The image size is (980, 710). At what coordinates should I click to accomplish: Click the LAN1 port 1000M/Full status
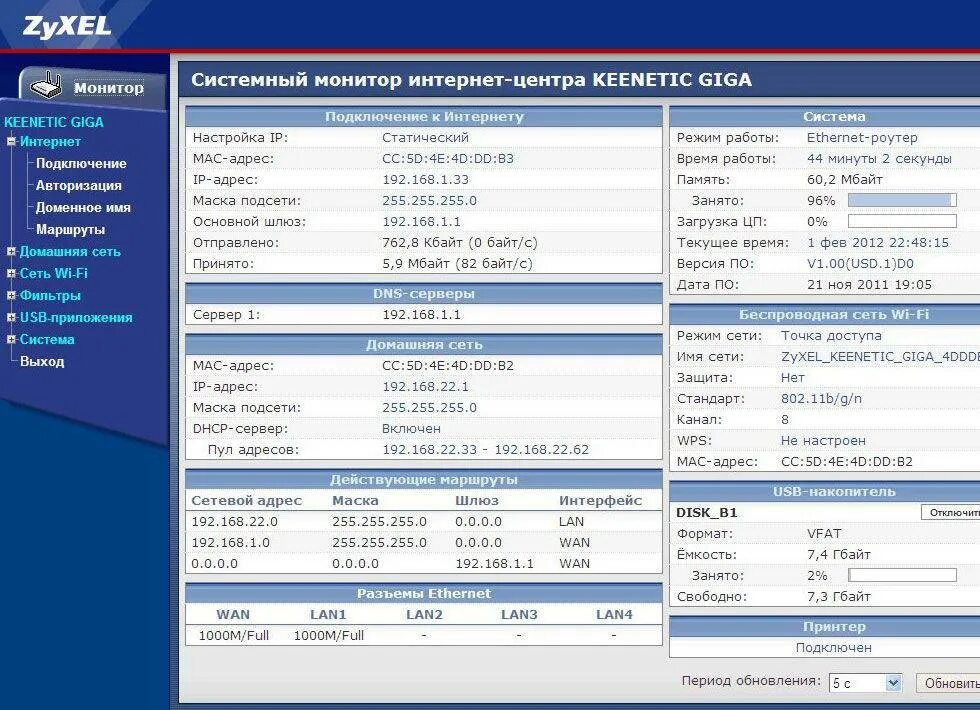click(328, 636)
